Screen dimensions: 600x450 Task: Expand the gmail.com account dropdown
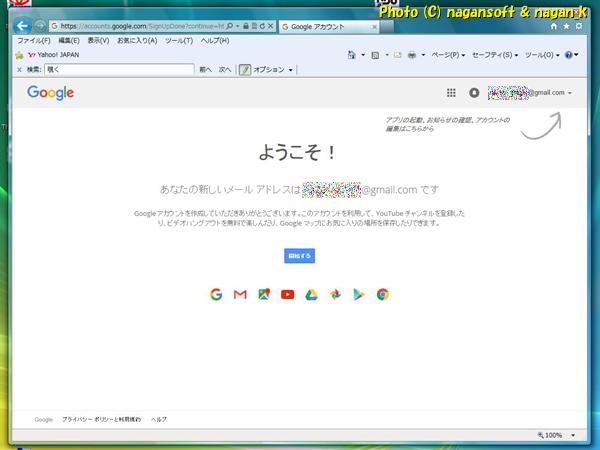[x=569, y=93]
